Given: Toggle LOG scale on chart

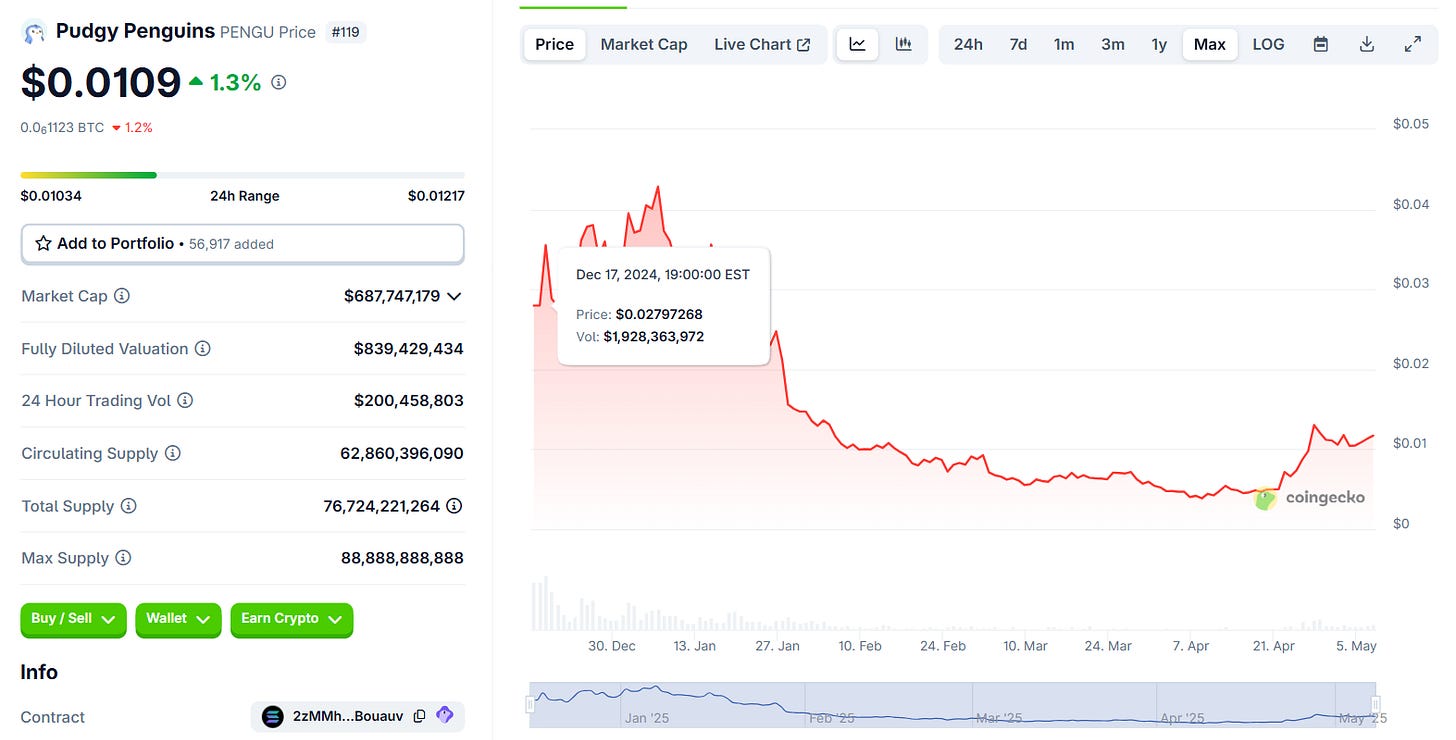Looking at the screenshot, I should [1268, 44].
